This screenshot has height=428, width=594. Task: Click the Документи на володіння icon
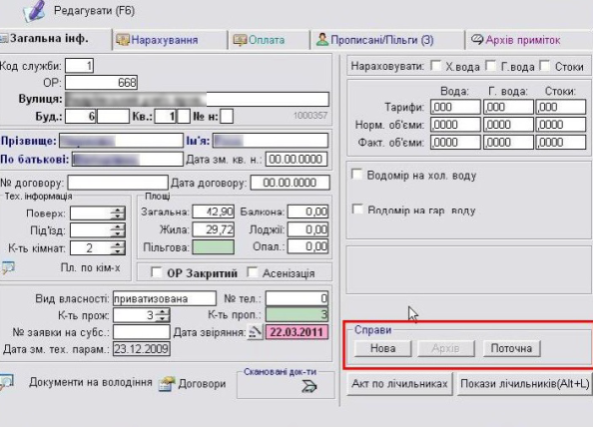7,382
